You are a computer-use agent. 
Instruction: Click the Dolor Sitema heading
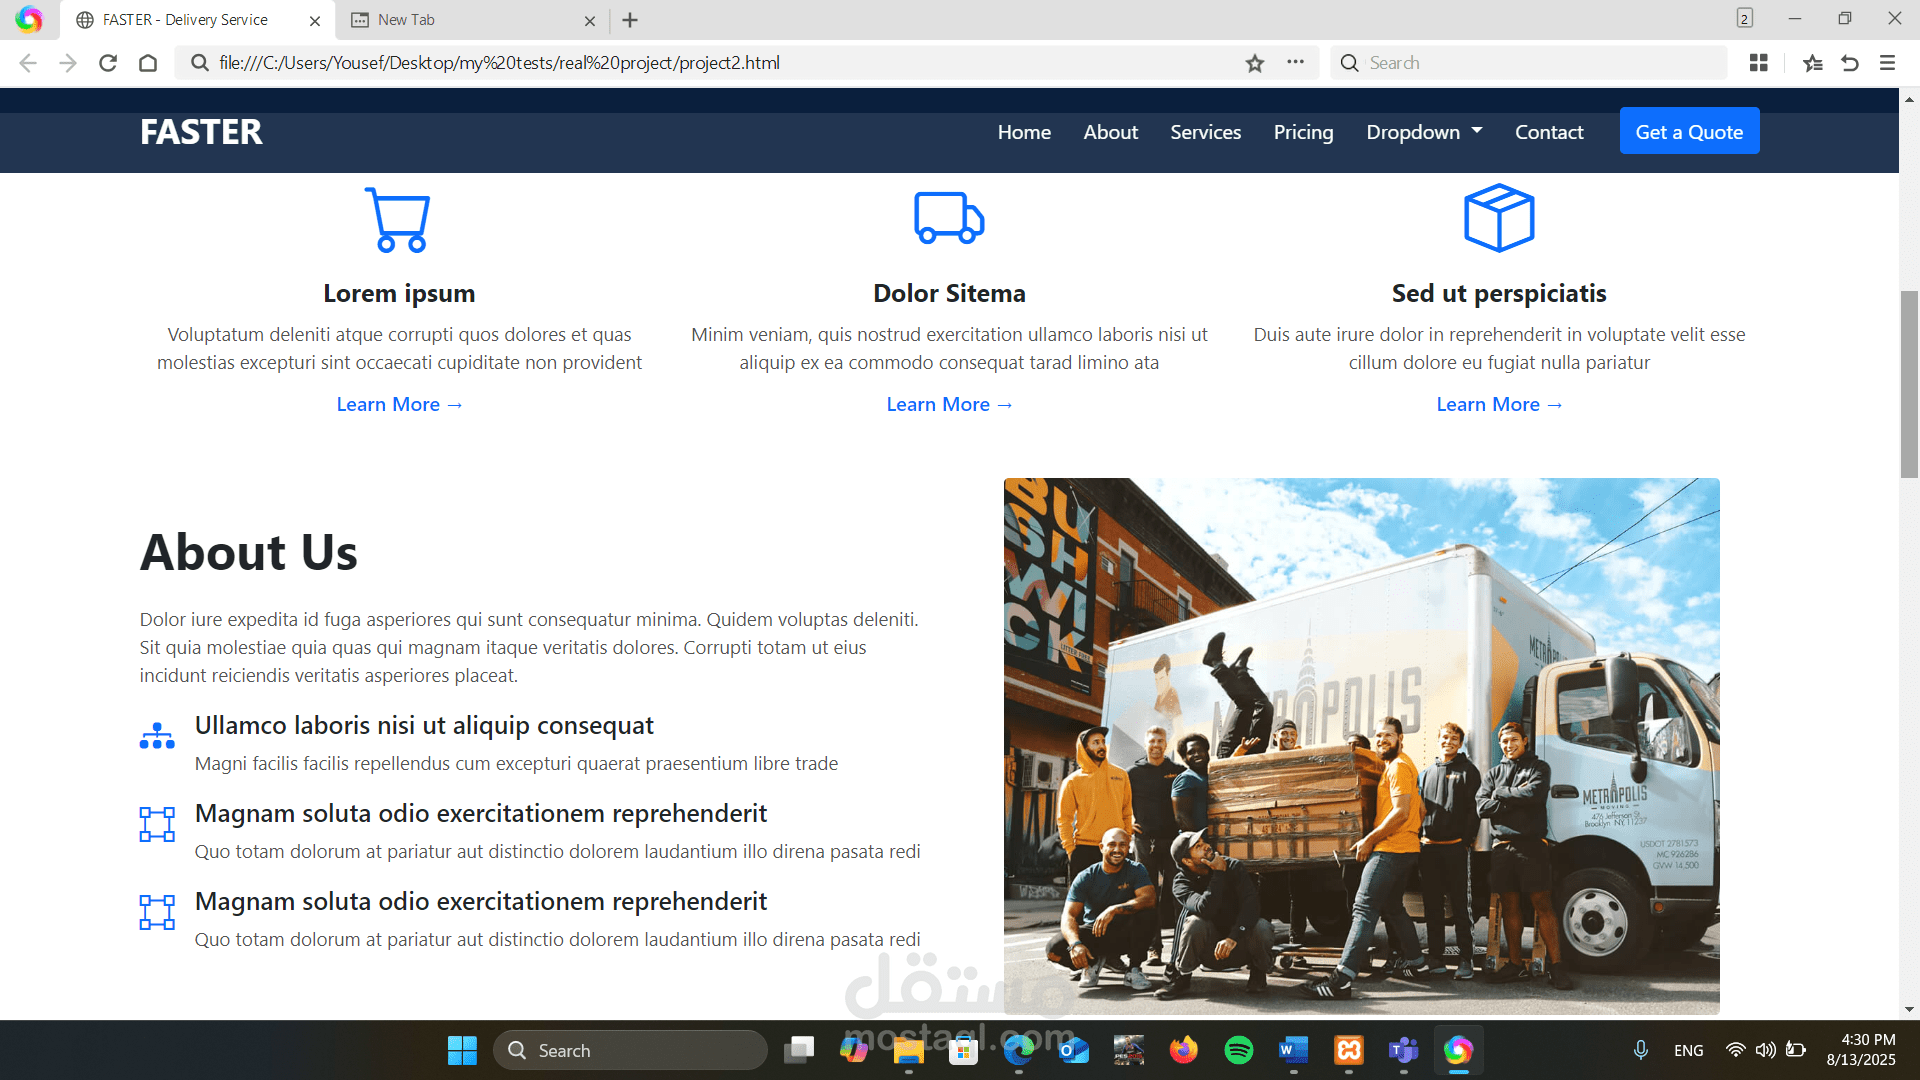click(949, 293)
